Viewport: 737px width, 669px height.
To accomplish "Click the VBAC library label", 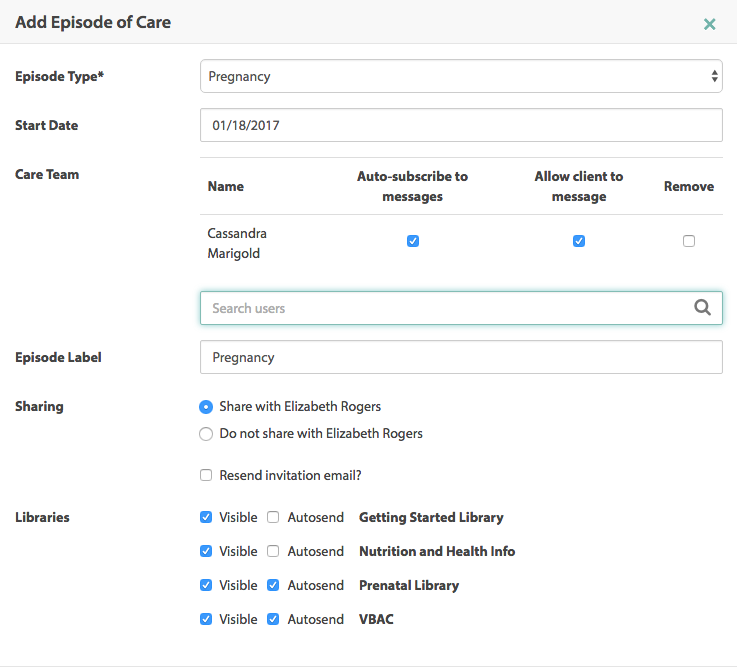I will [376, 619].
